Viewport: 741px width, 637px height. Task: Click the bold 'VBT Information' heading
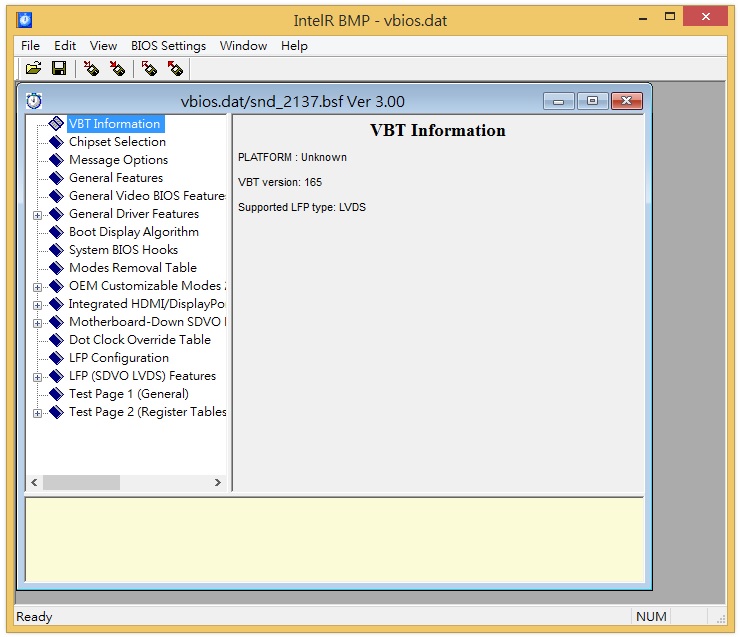[x=438, y=130]
